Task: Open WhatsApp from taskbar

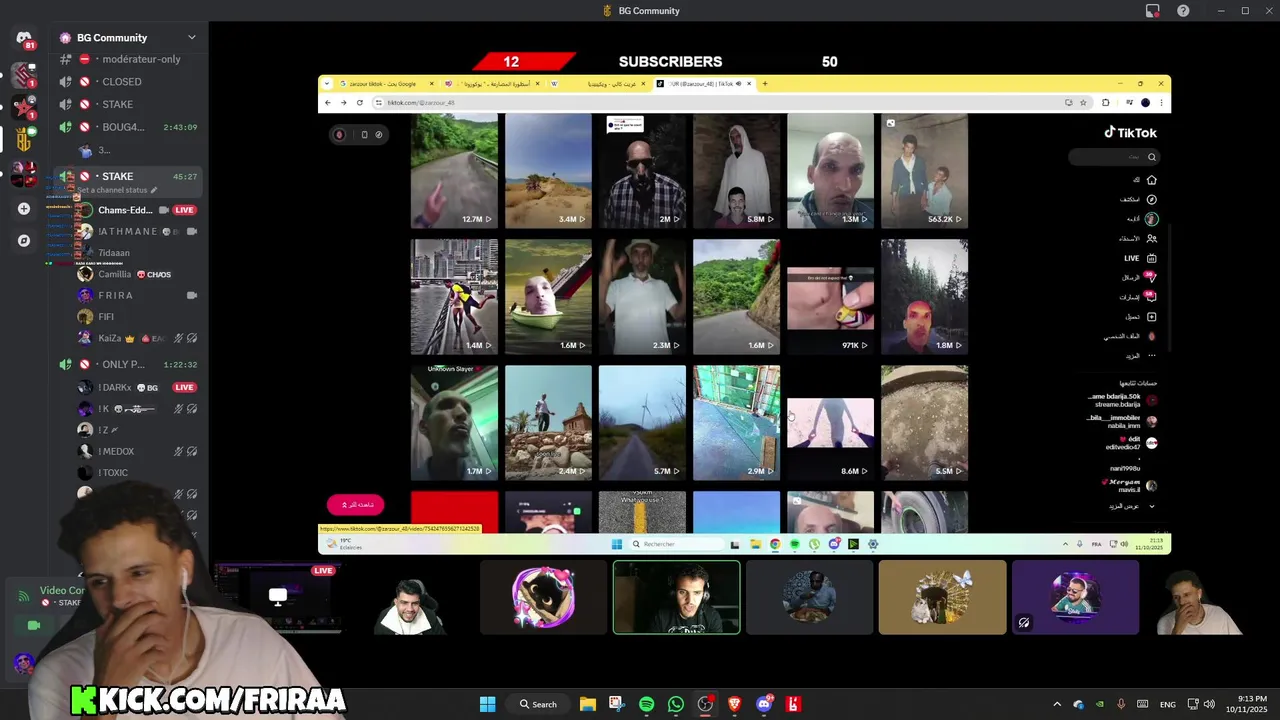Action: click(676, 704)
